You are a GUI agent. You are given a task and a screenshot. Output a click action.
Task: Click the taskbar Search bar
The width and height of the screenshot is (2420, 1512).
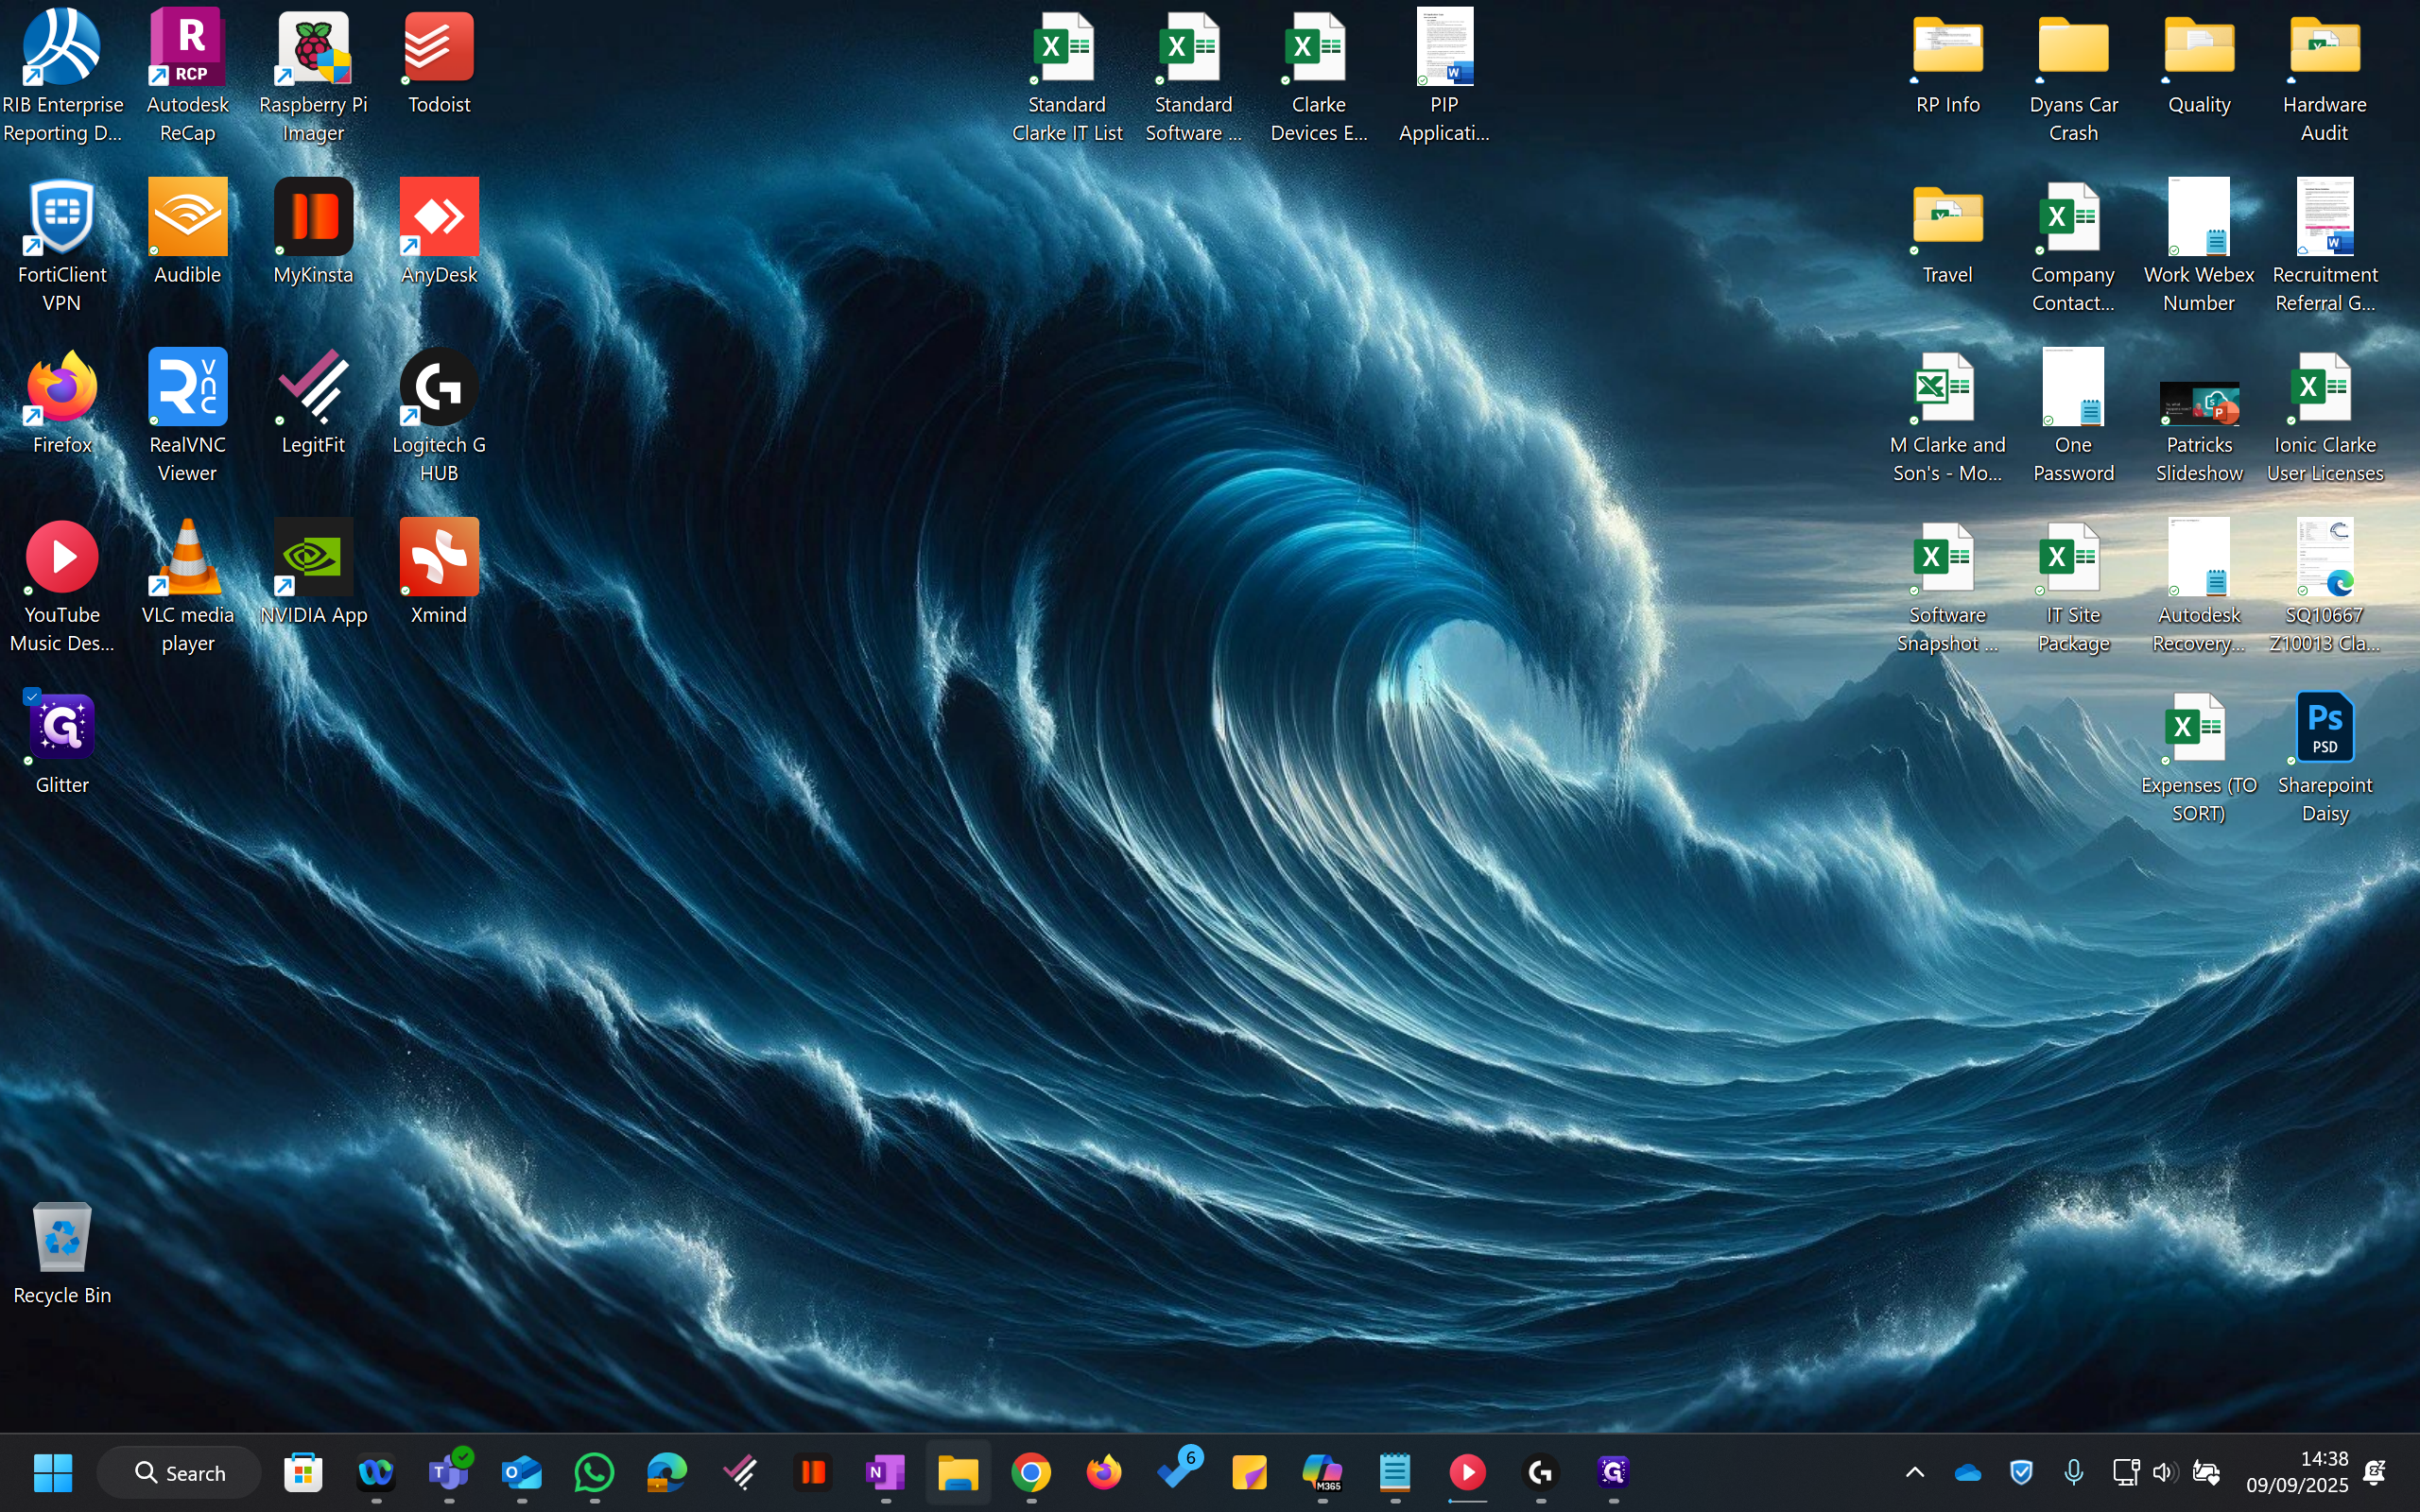[180, 1472]
